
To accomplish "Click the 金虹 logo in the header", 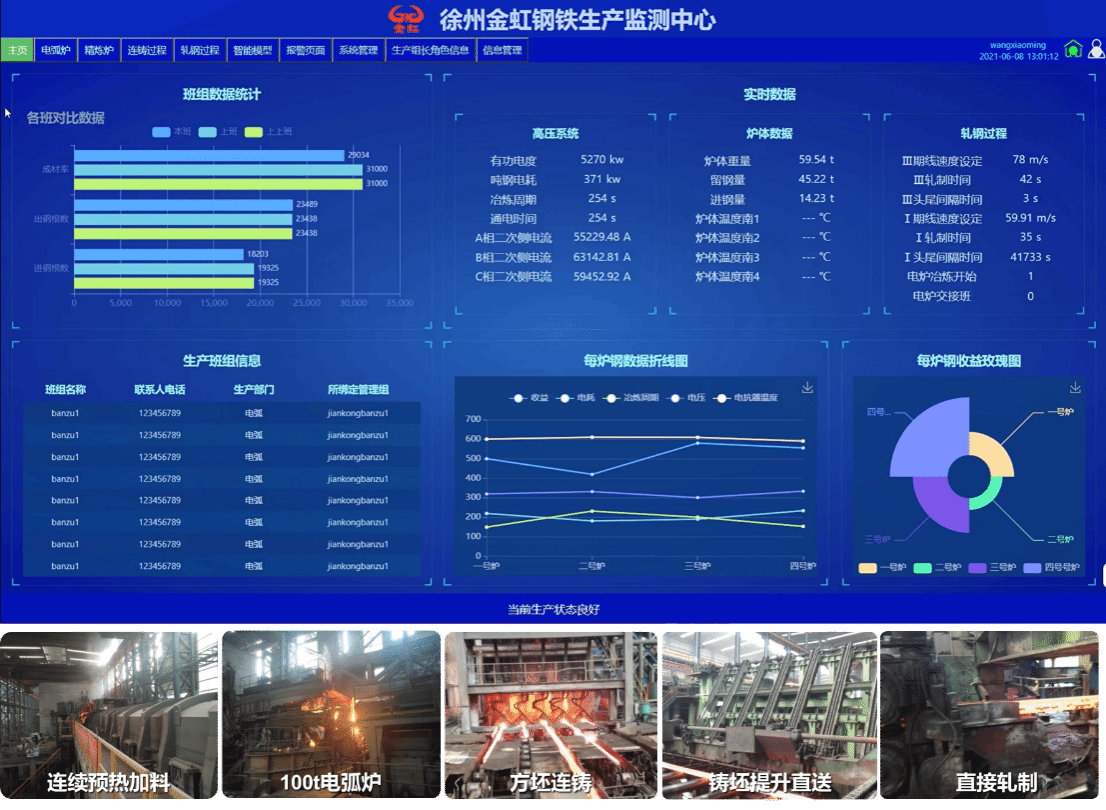I will click(x=407, y=18).
